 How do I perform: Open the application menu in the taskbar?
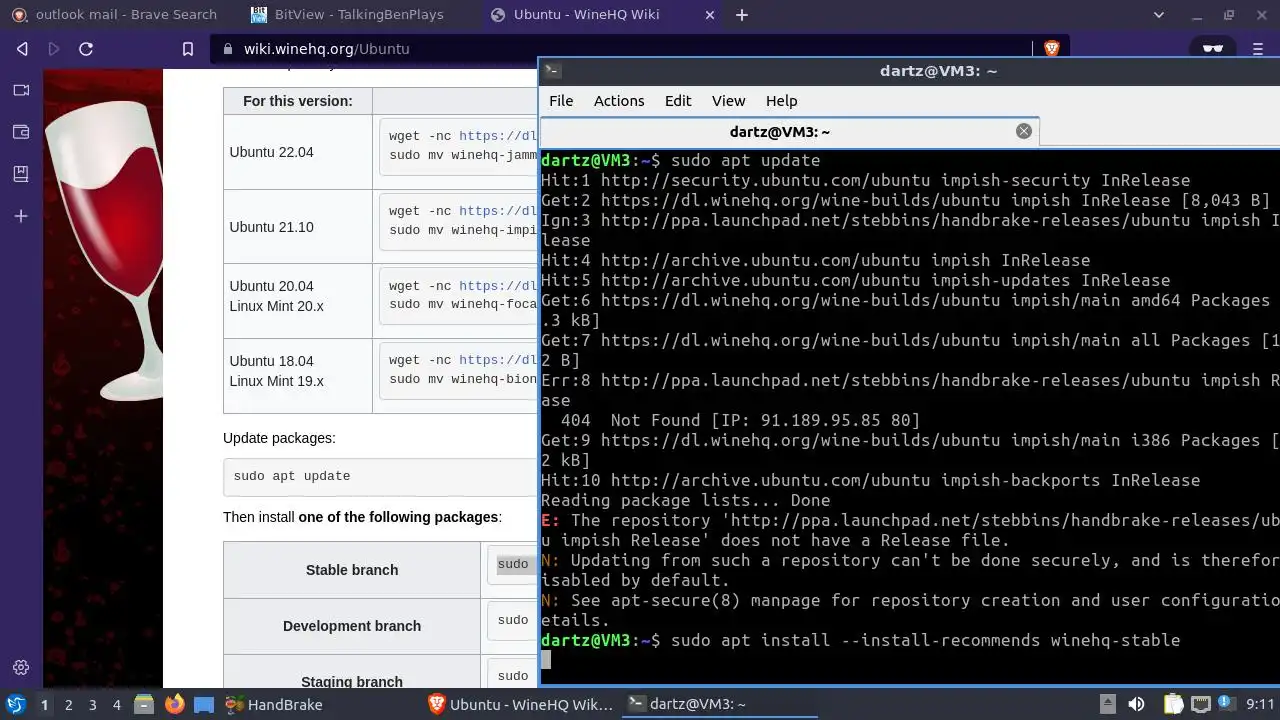point(16,705)
